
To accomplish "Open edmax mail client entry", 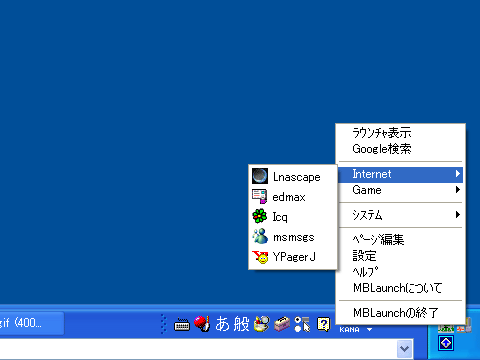I will (x=293, y=196).
